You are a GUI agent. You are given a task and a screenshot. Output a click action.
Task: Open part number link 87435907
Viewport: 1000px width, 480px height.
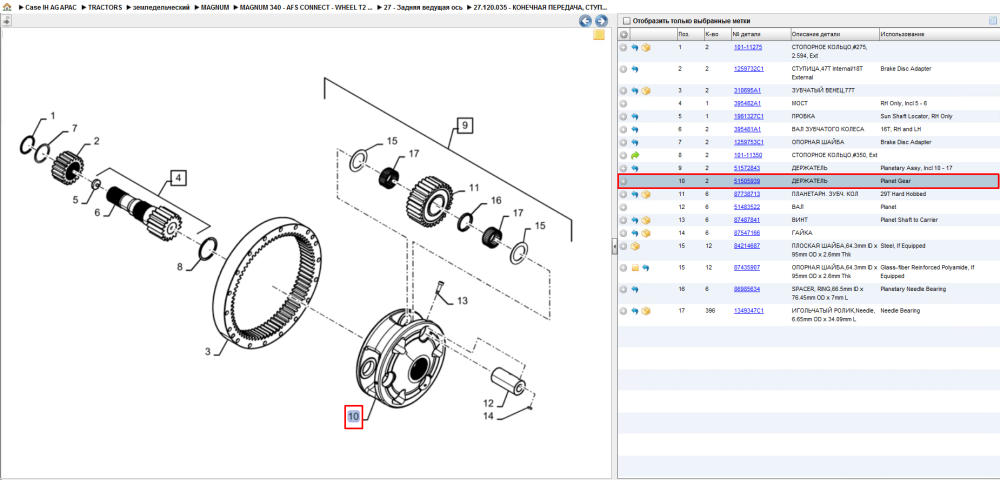pyautogui.click(x=747, y=268)
